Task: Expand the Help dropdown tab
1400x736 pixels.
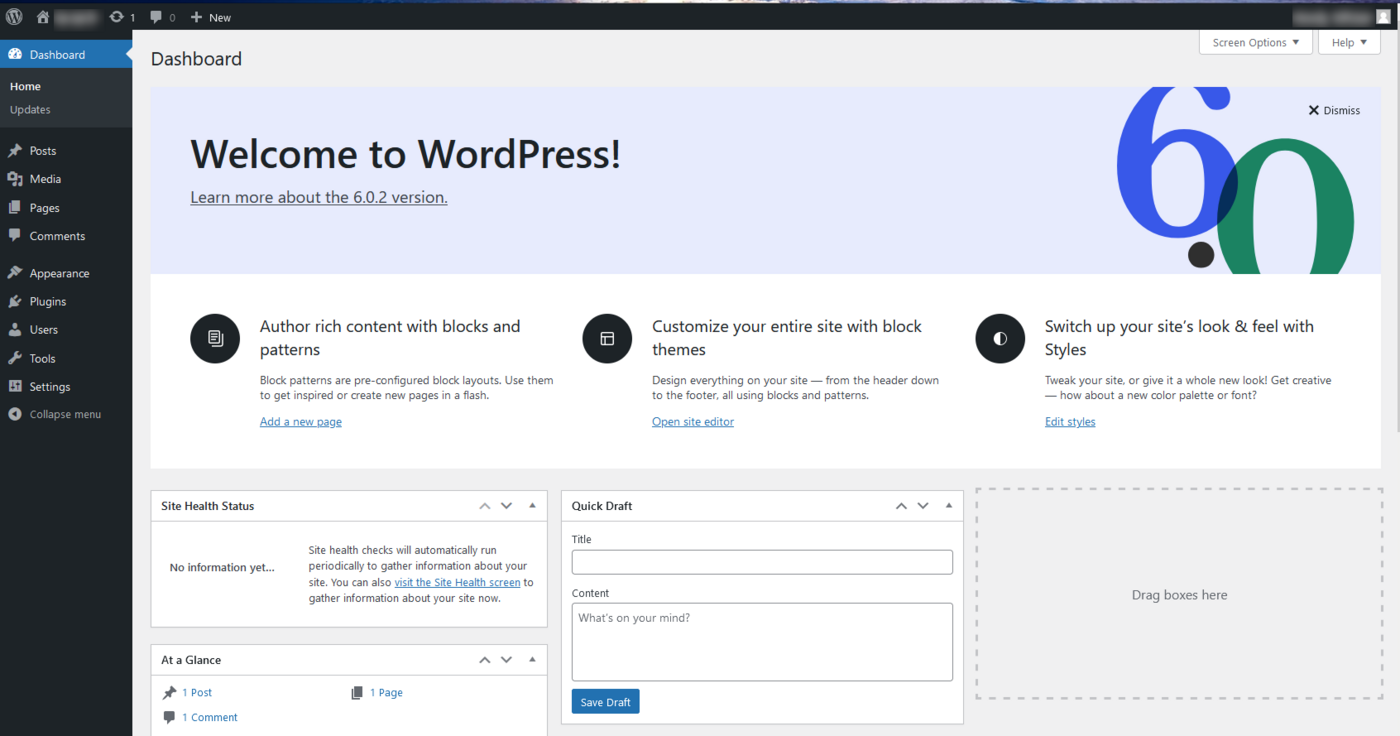Action: click(x=1348, y=43)
